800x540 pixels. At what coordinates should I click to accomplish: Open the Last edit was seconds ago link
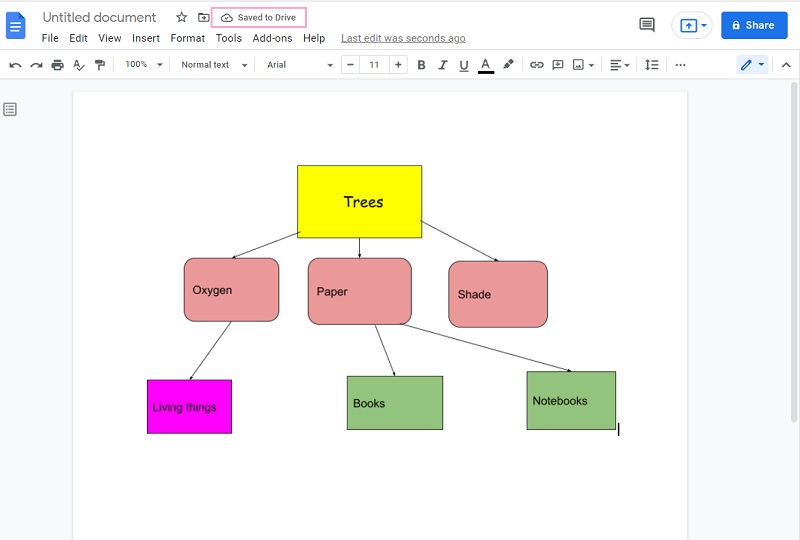[x=403, y=38]
